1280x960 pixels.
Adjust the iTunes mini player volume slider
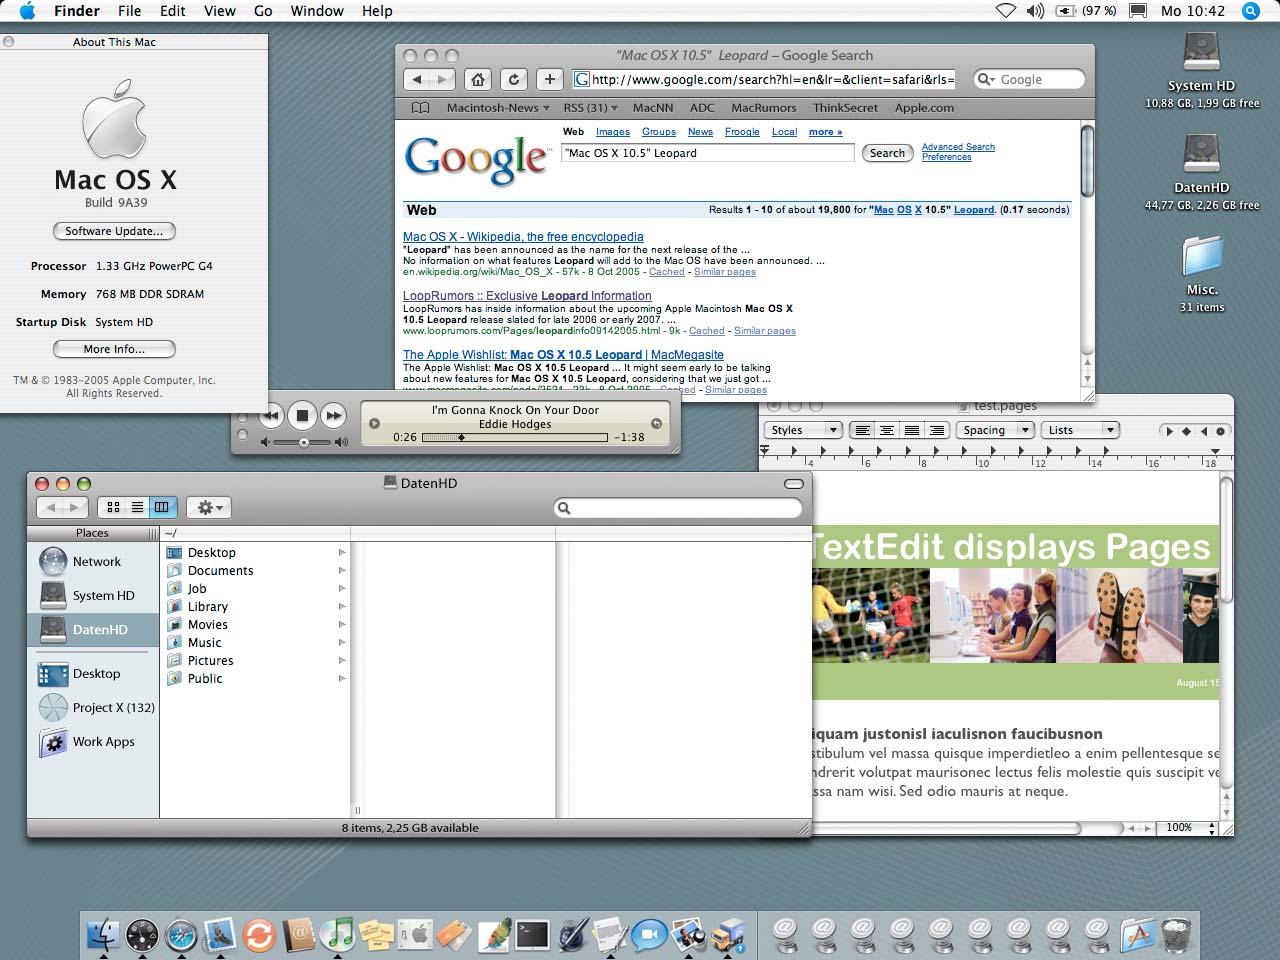coord(304,442)
